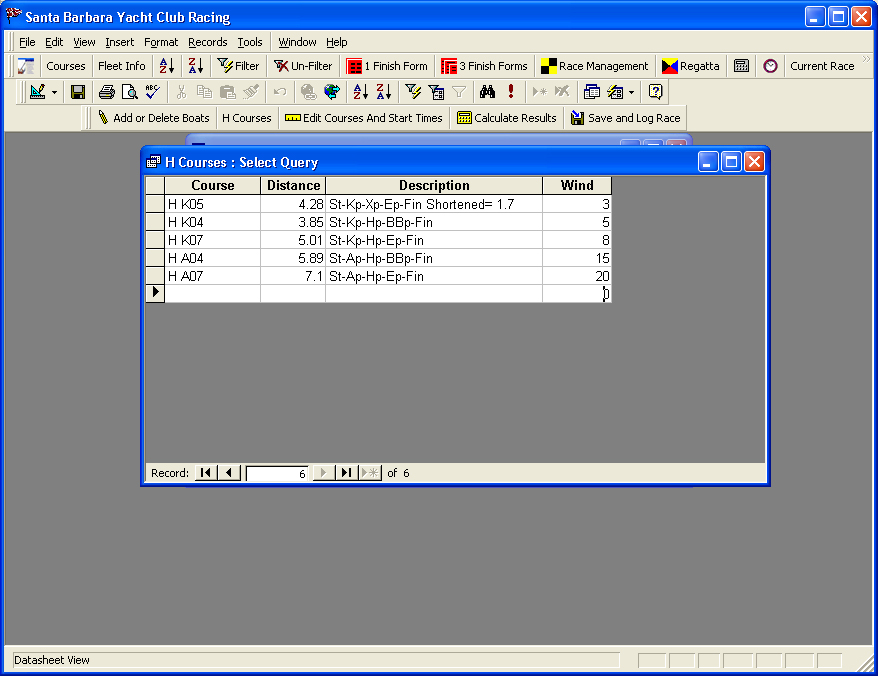878x676 pixels.
Task: Open Print Preview icon
Action: (x=129, y=92)
